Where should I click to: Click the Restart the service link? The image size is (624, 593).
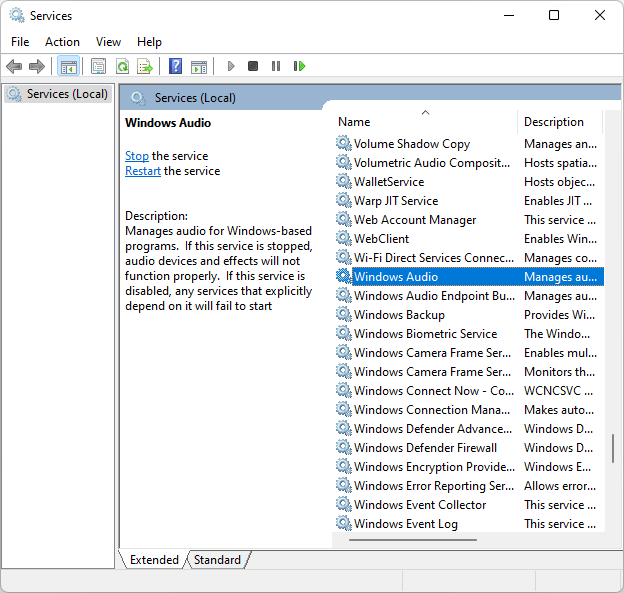point(143,171)
